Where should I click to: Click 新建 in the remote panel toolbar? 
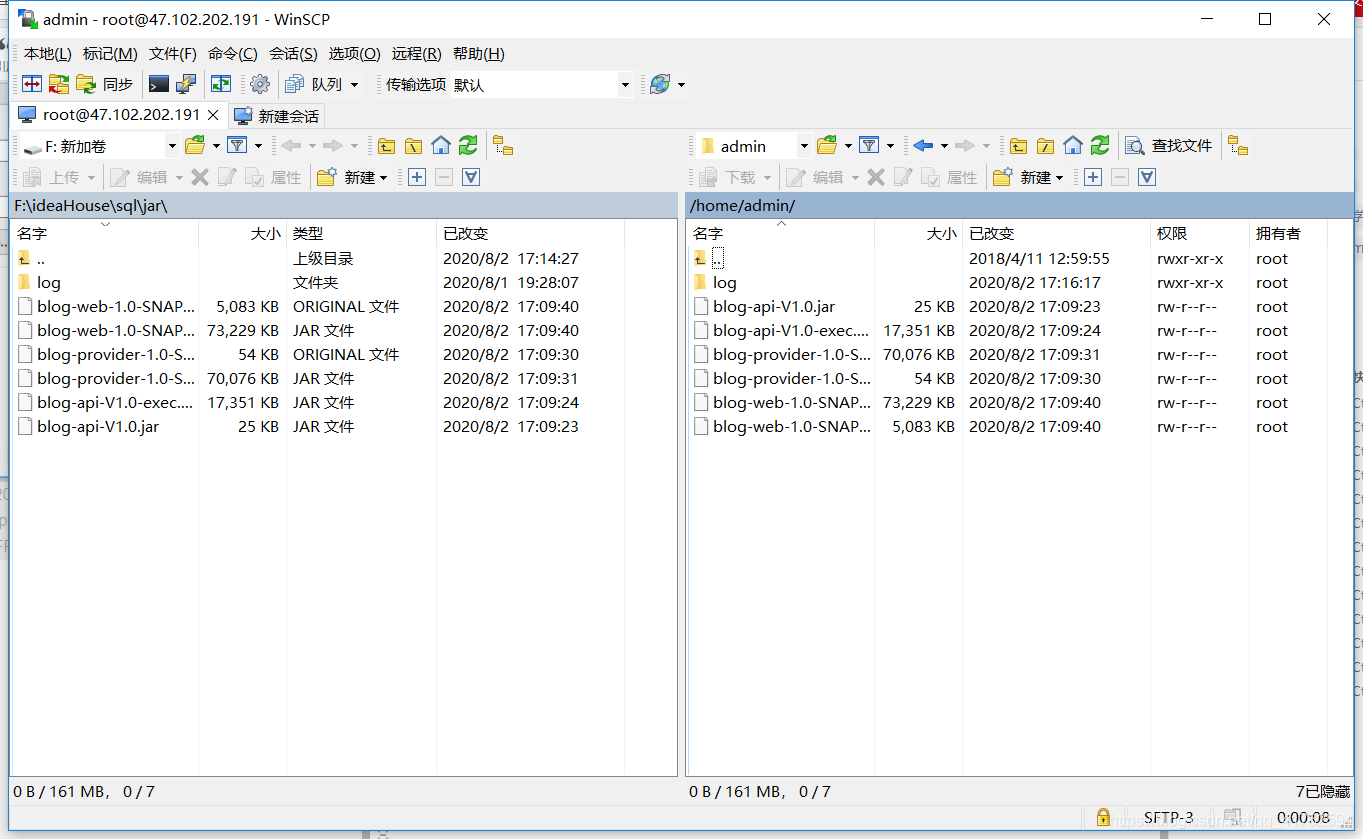[x=1028, y=177]
